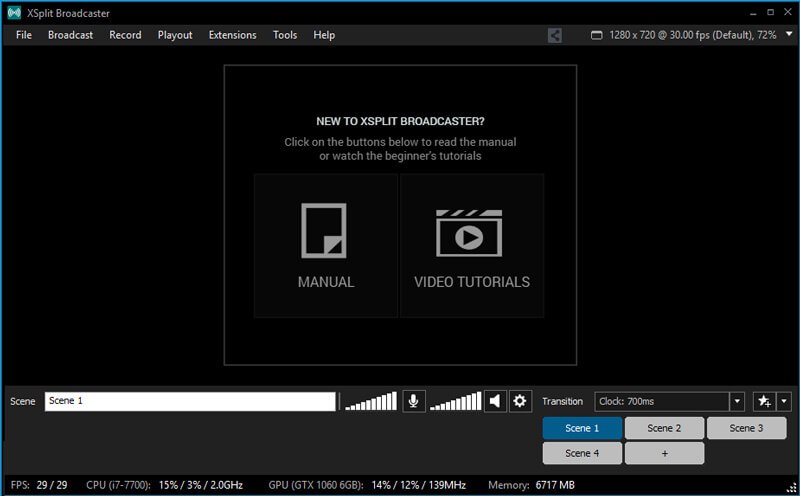This screenshot has height=496, width=800.
Task: Open the Broadcast menu
Action: tap(70, 35)
